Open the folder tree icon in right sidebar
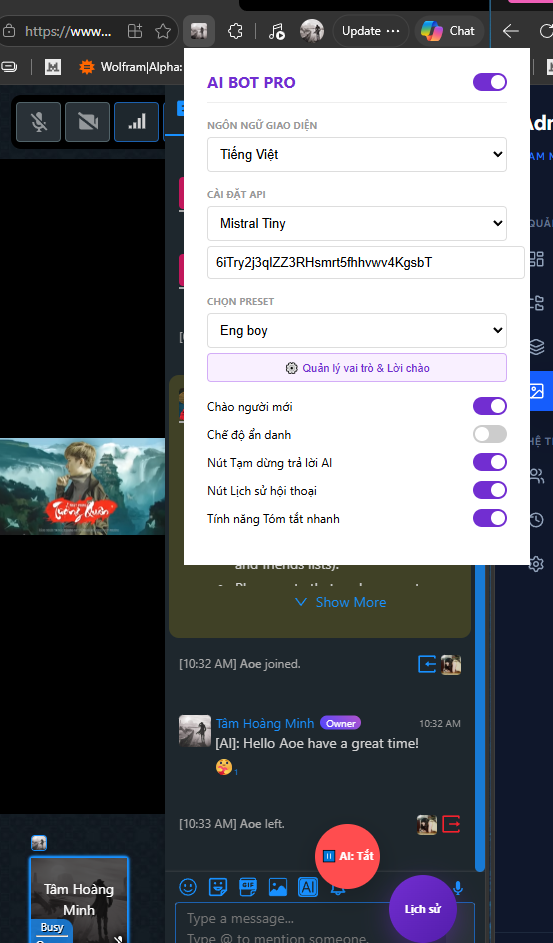Screen dimensions: 553x943 pos(536,303)
